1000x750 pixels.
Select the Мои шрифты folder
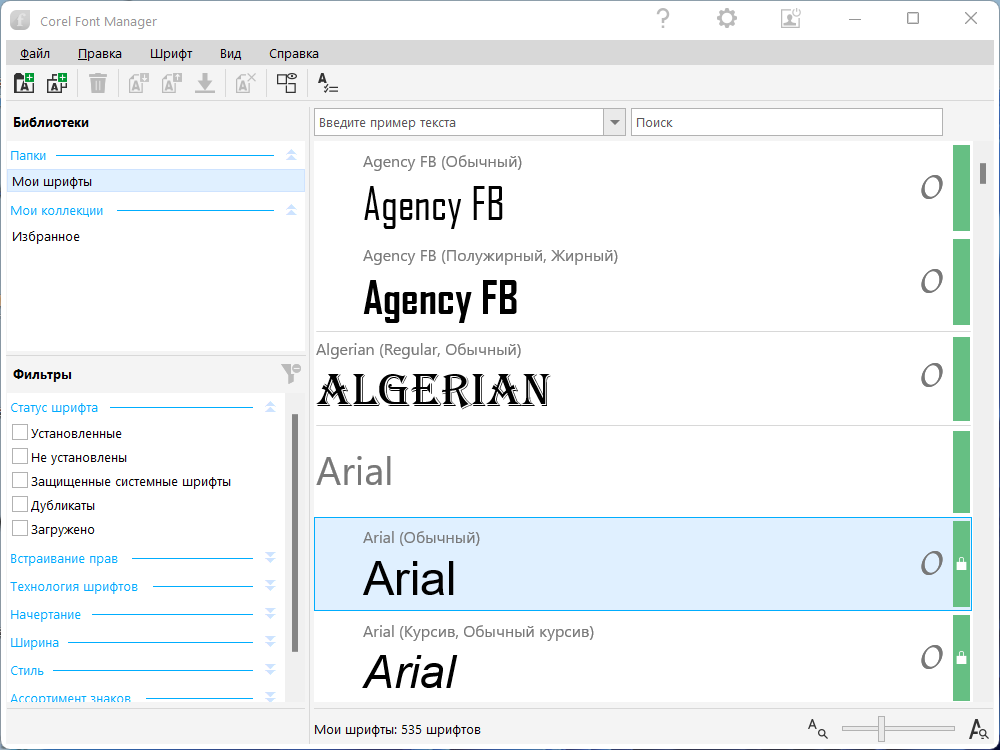click(156, 181)
